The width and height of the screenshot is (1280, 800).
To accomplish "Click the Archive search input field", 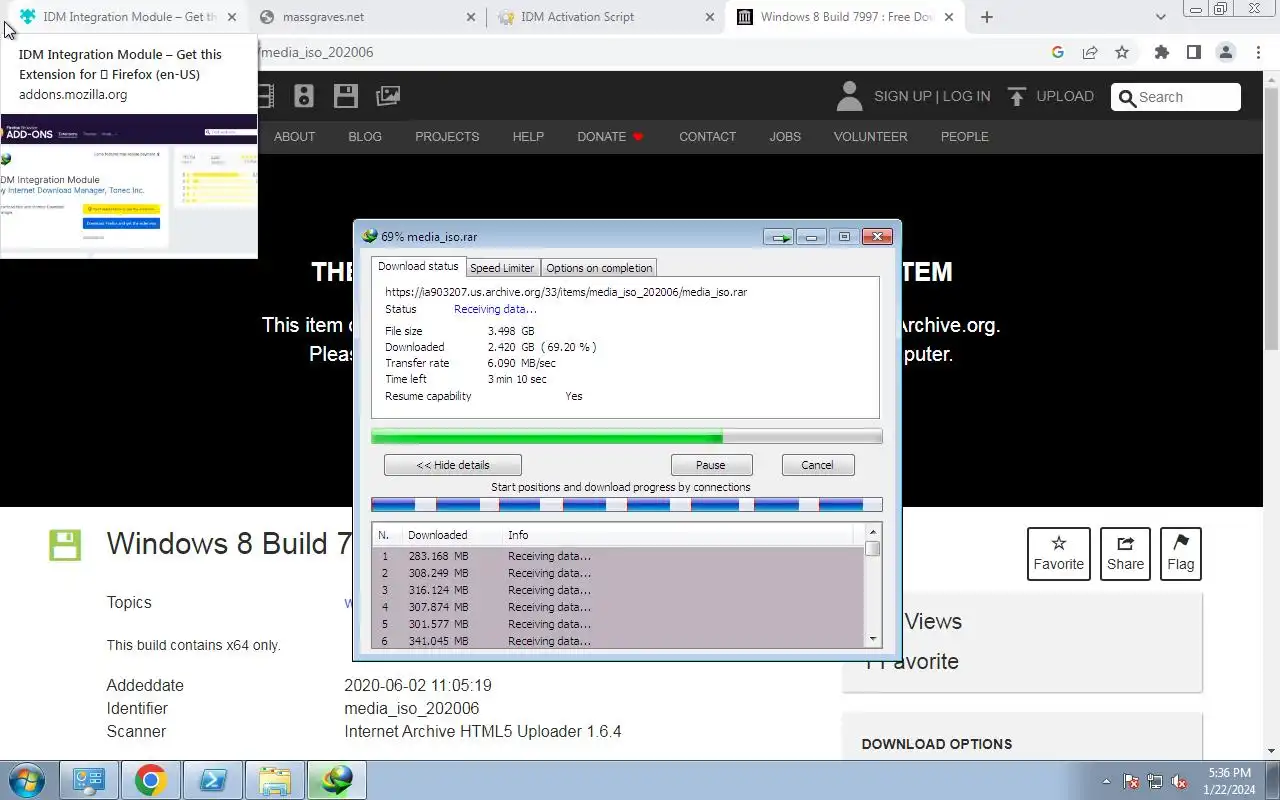I will point(1176,97).
